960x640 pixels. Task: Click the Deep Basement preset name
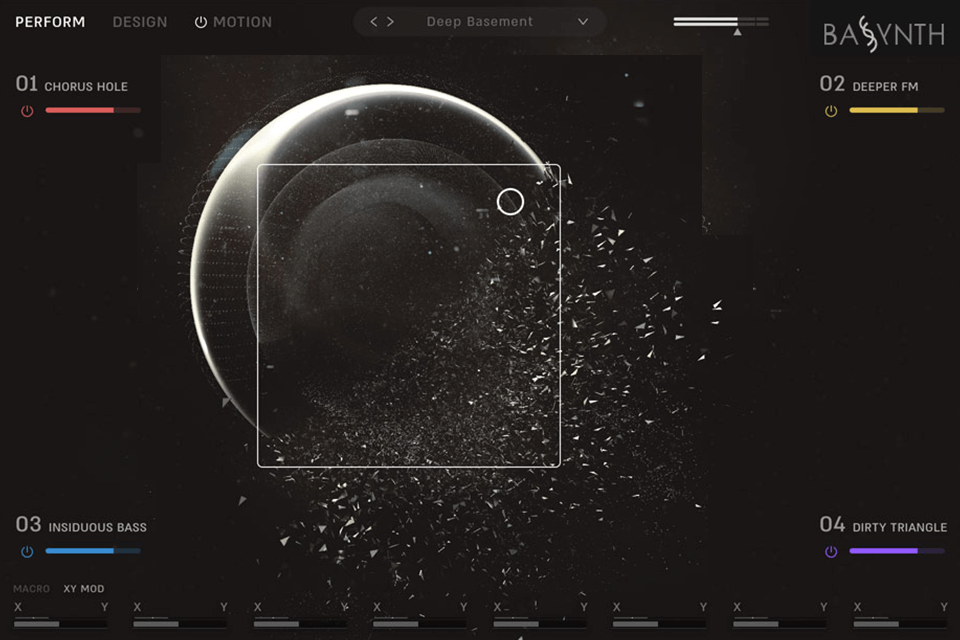[x=479, y=21]
